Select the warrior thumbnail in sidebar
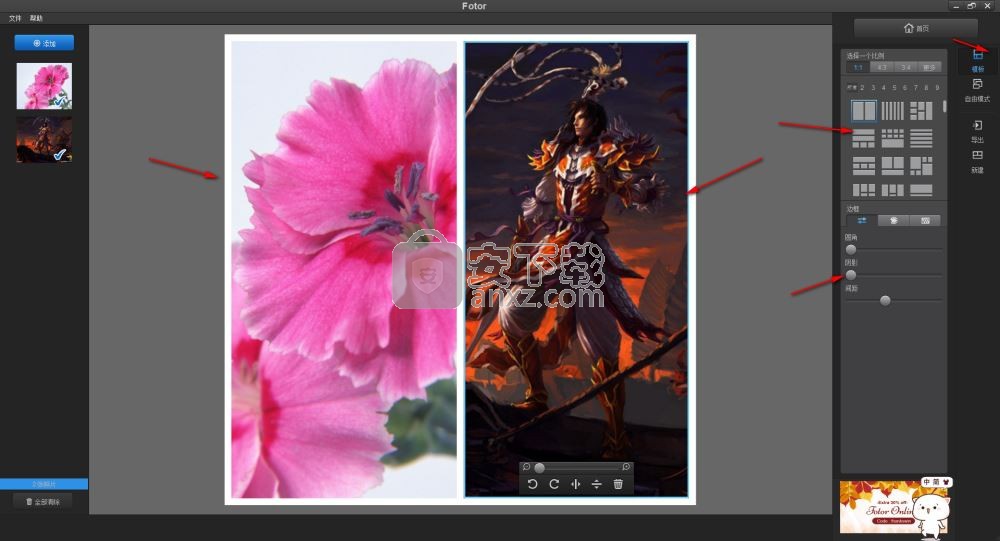 pyautogui.click(x=44, y=139)
